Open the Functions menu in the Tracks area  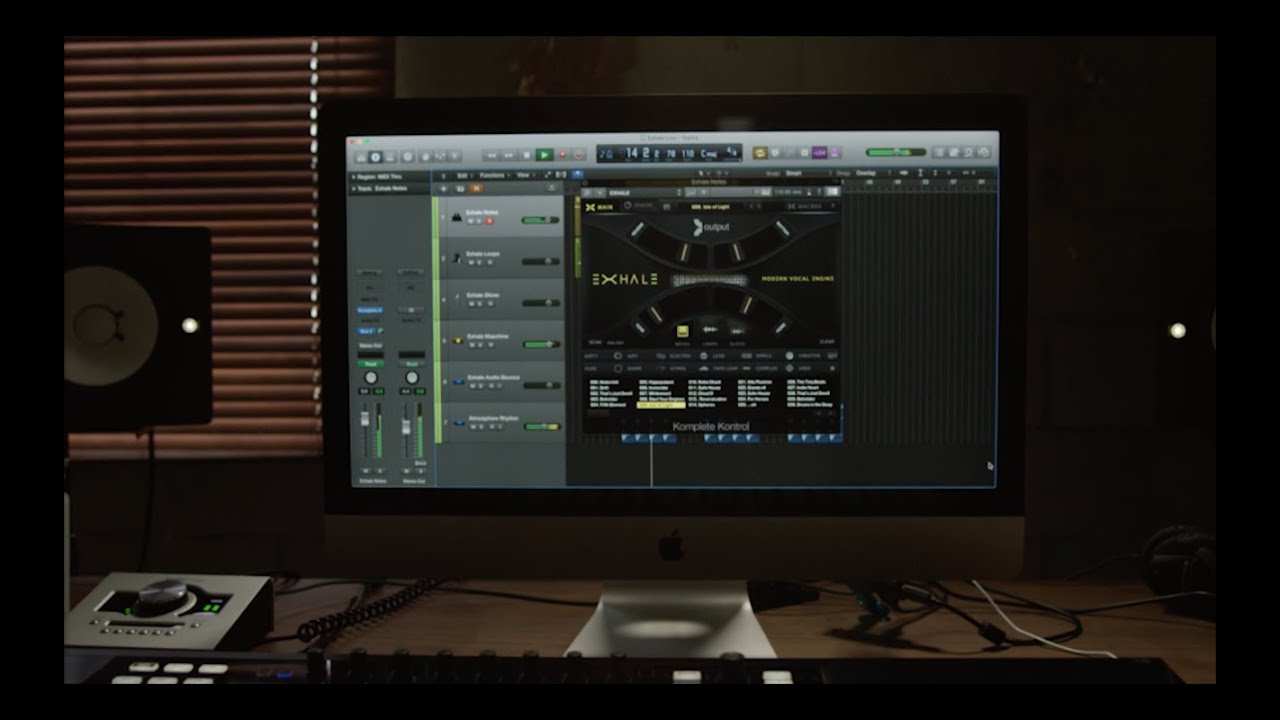point(494,175)
